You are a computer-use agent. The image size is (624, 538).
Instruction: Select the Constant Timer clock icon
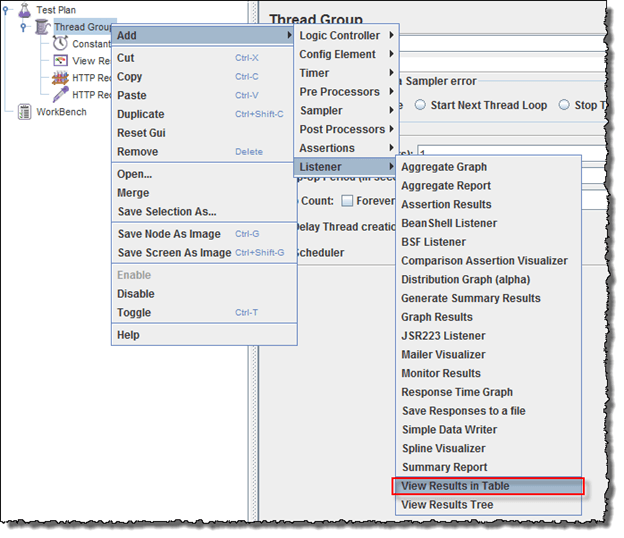pyautogui.click(x=60, y=44)
